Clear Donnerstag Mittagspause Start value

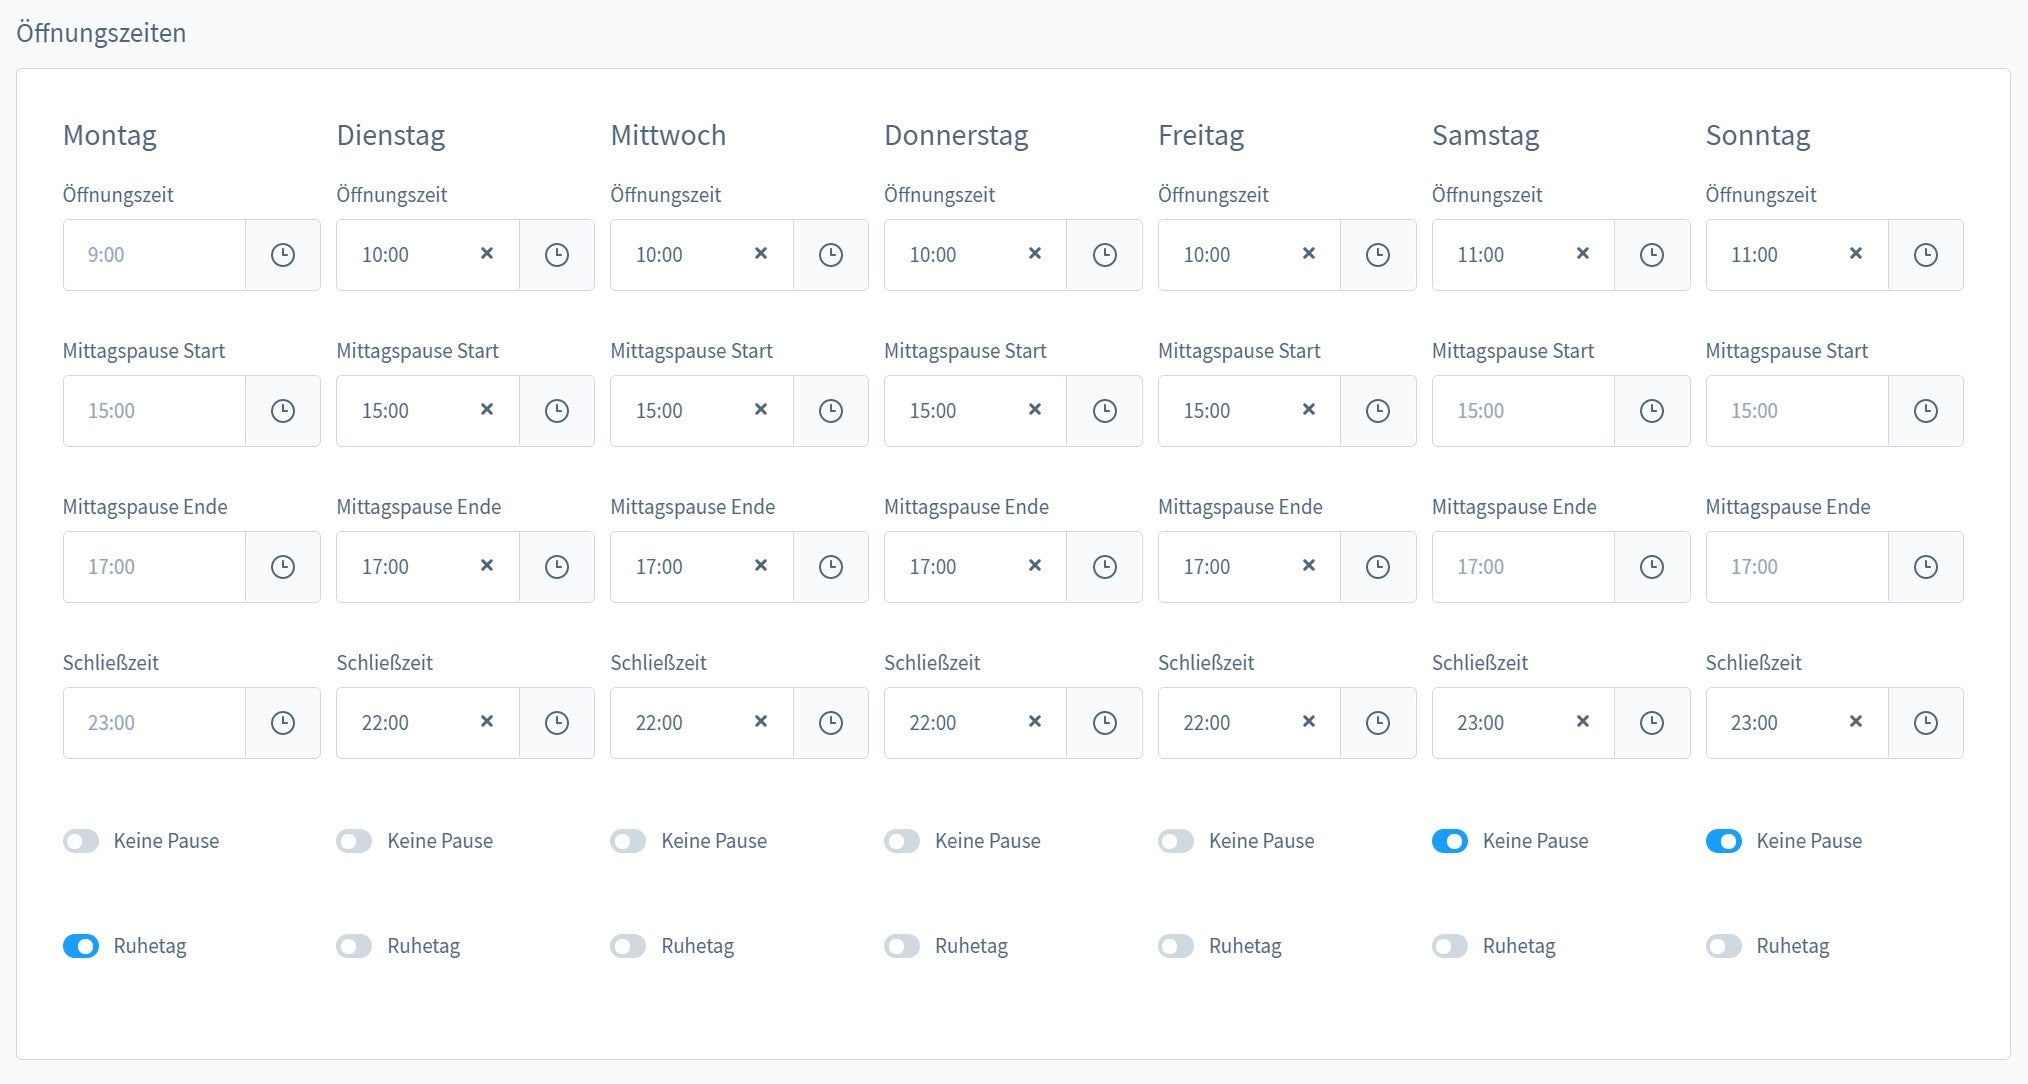coord(1035,410)
